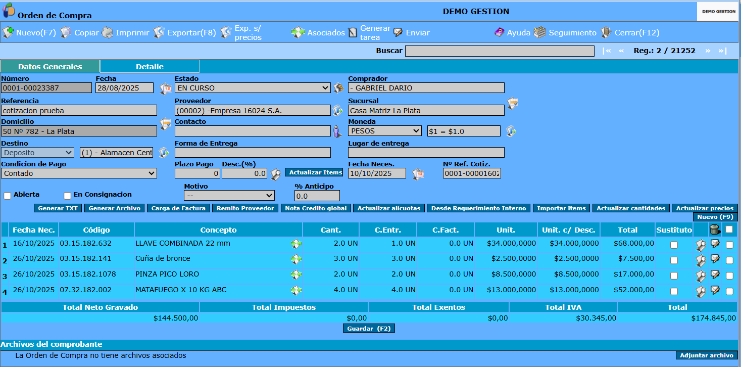741x367 pixels.
Task: Click the green icon on Cuña de bronce row
Action: point(296,259)
